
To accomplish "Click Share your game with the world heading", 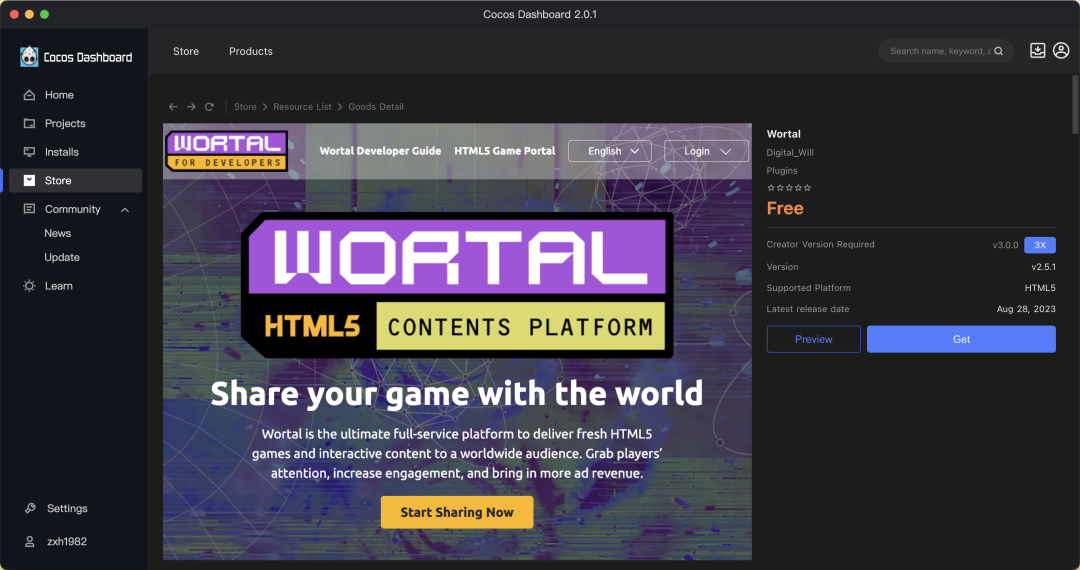I will pyautogui.click(x=457, y=394).
